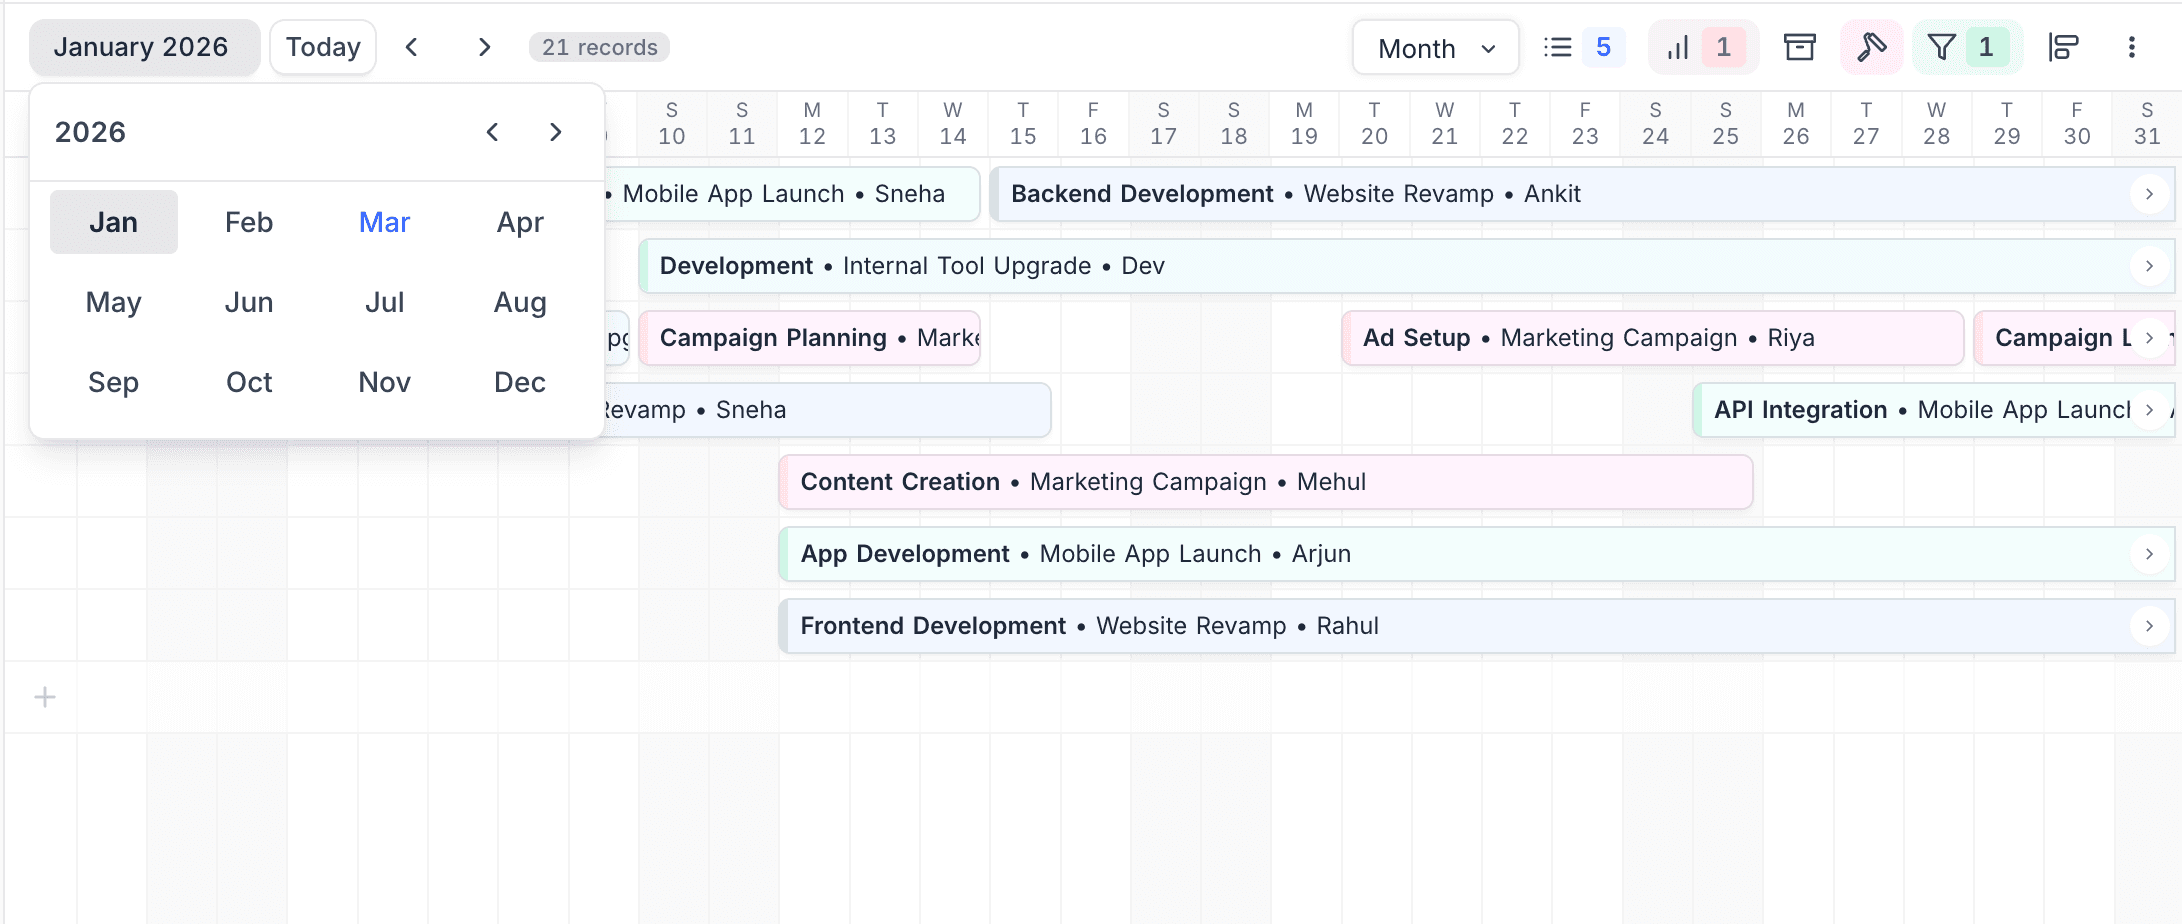Open the fields list icon showing 5
Image resolution: width=2182 pixels, height=924 pixels.
[1580, 46]
